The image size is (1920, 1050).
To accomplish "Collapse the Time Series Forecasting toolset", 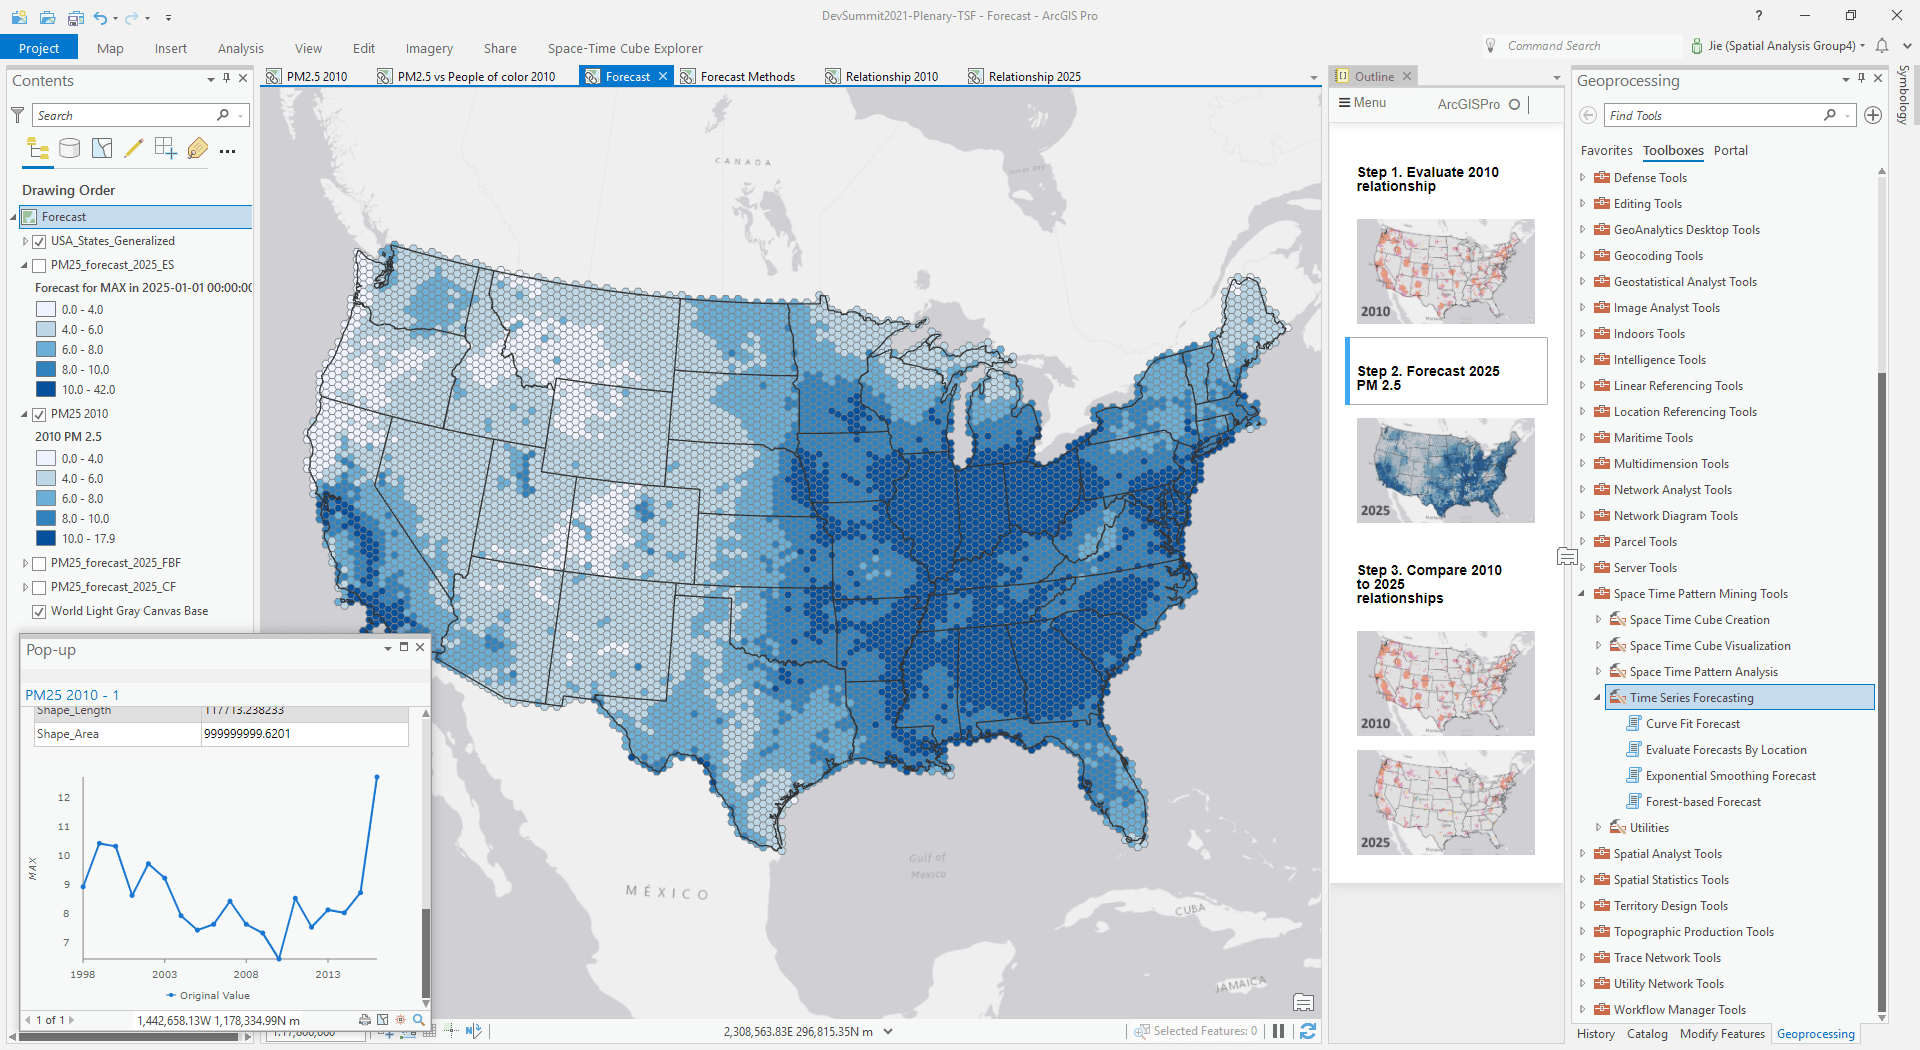I will (1597, 698).
